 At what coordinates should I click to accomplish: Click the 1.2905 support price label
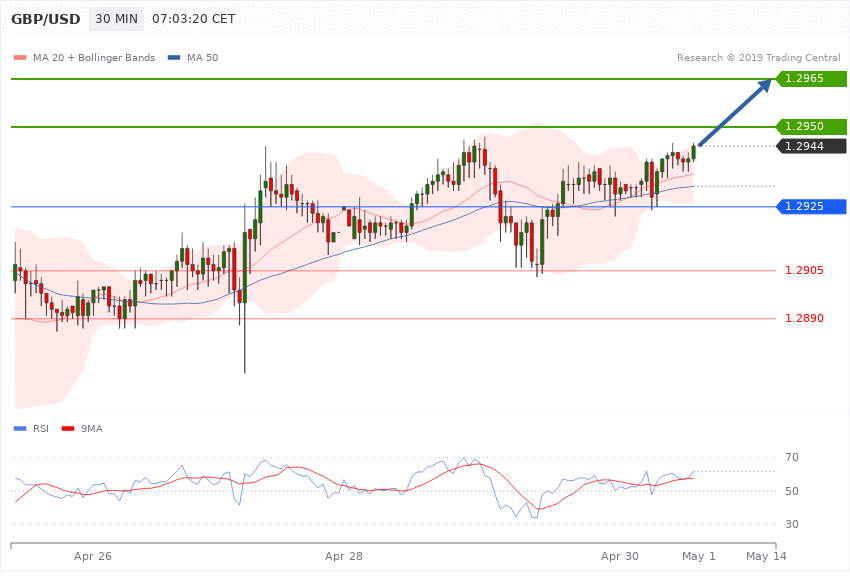[804, 270]
